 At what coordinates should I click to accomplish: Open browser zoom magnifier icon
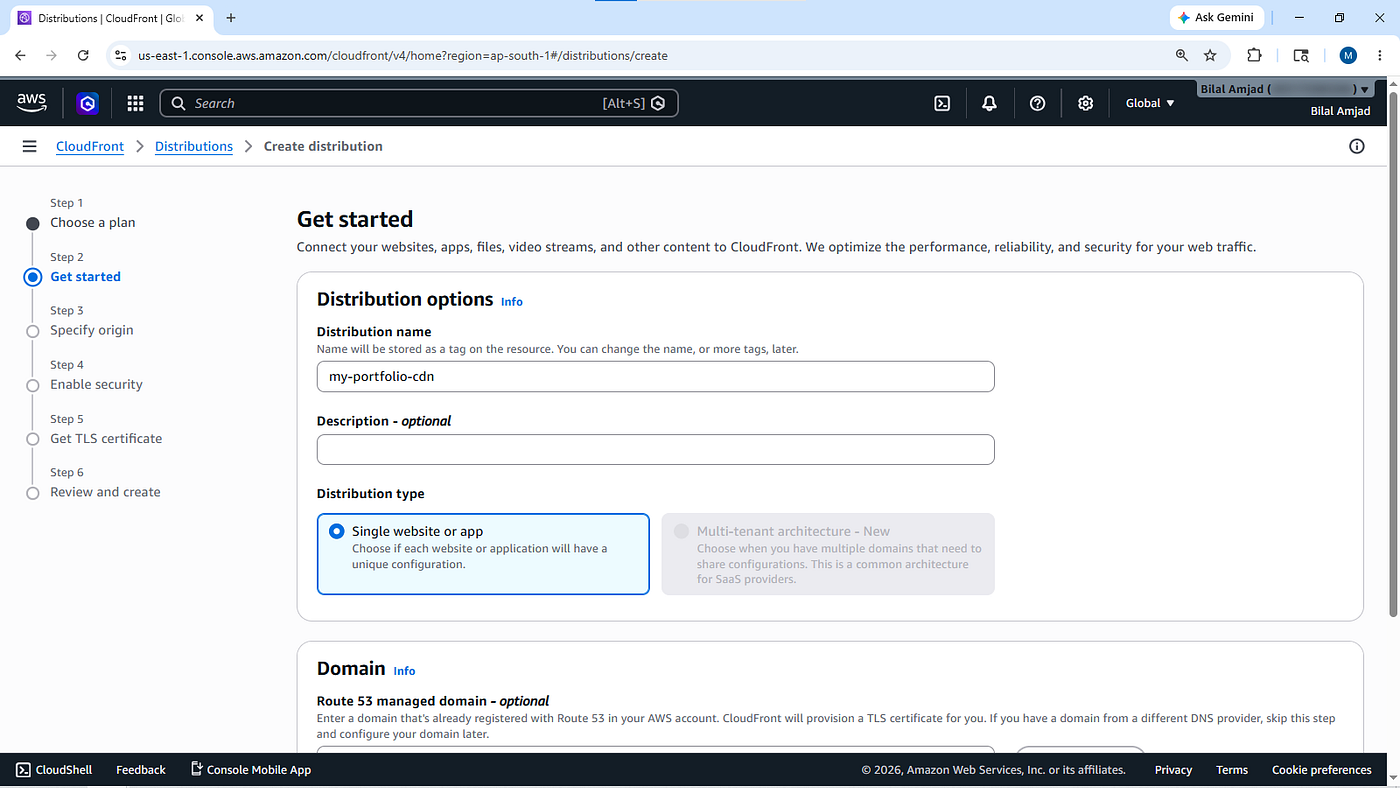tap(1182, 56)
